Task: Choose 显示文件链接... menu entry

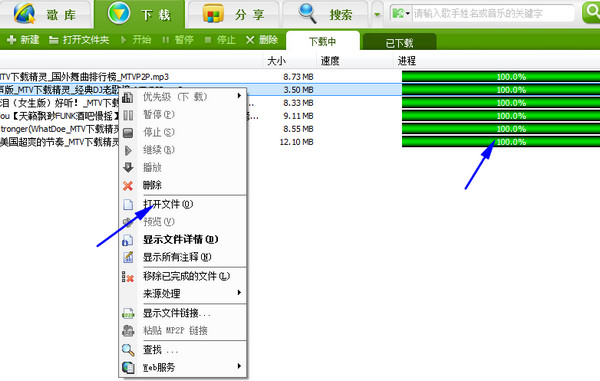Action: click(x=183, y=313)
